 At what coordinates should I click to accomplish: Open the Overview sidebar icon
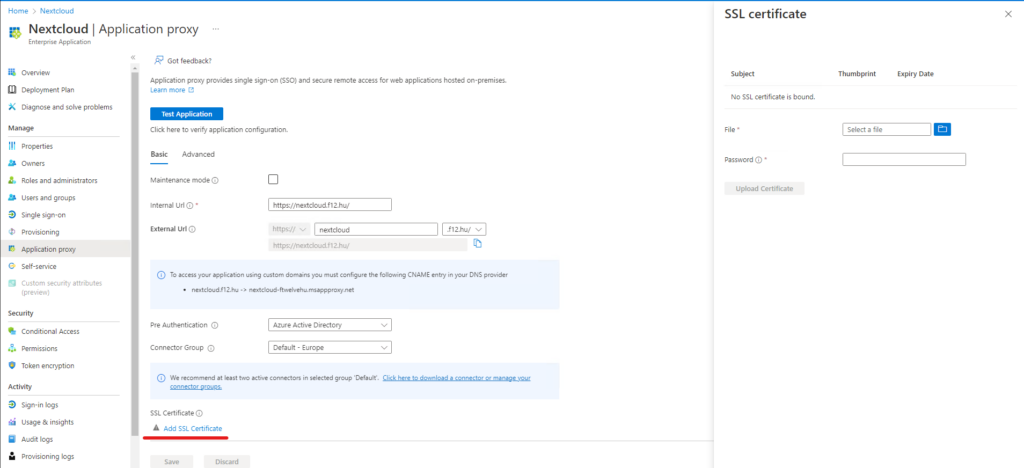click(12, 72)
